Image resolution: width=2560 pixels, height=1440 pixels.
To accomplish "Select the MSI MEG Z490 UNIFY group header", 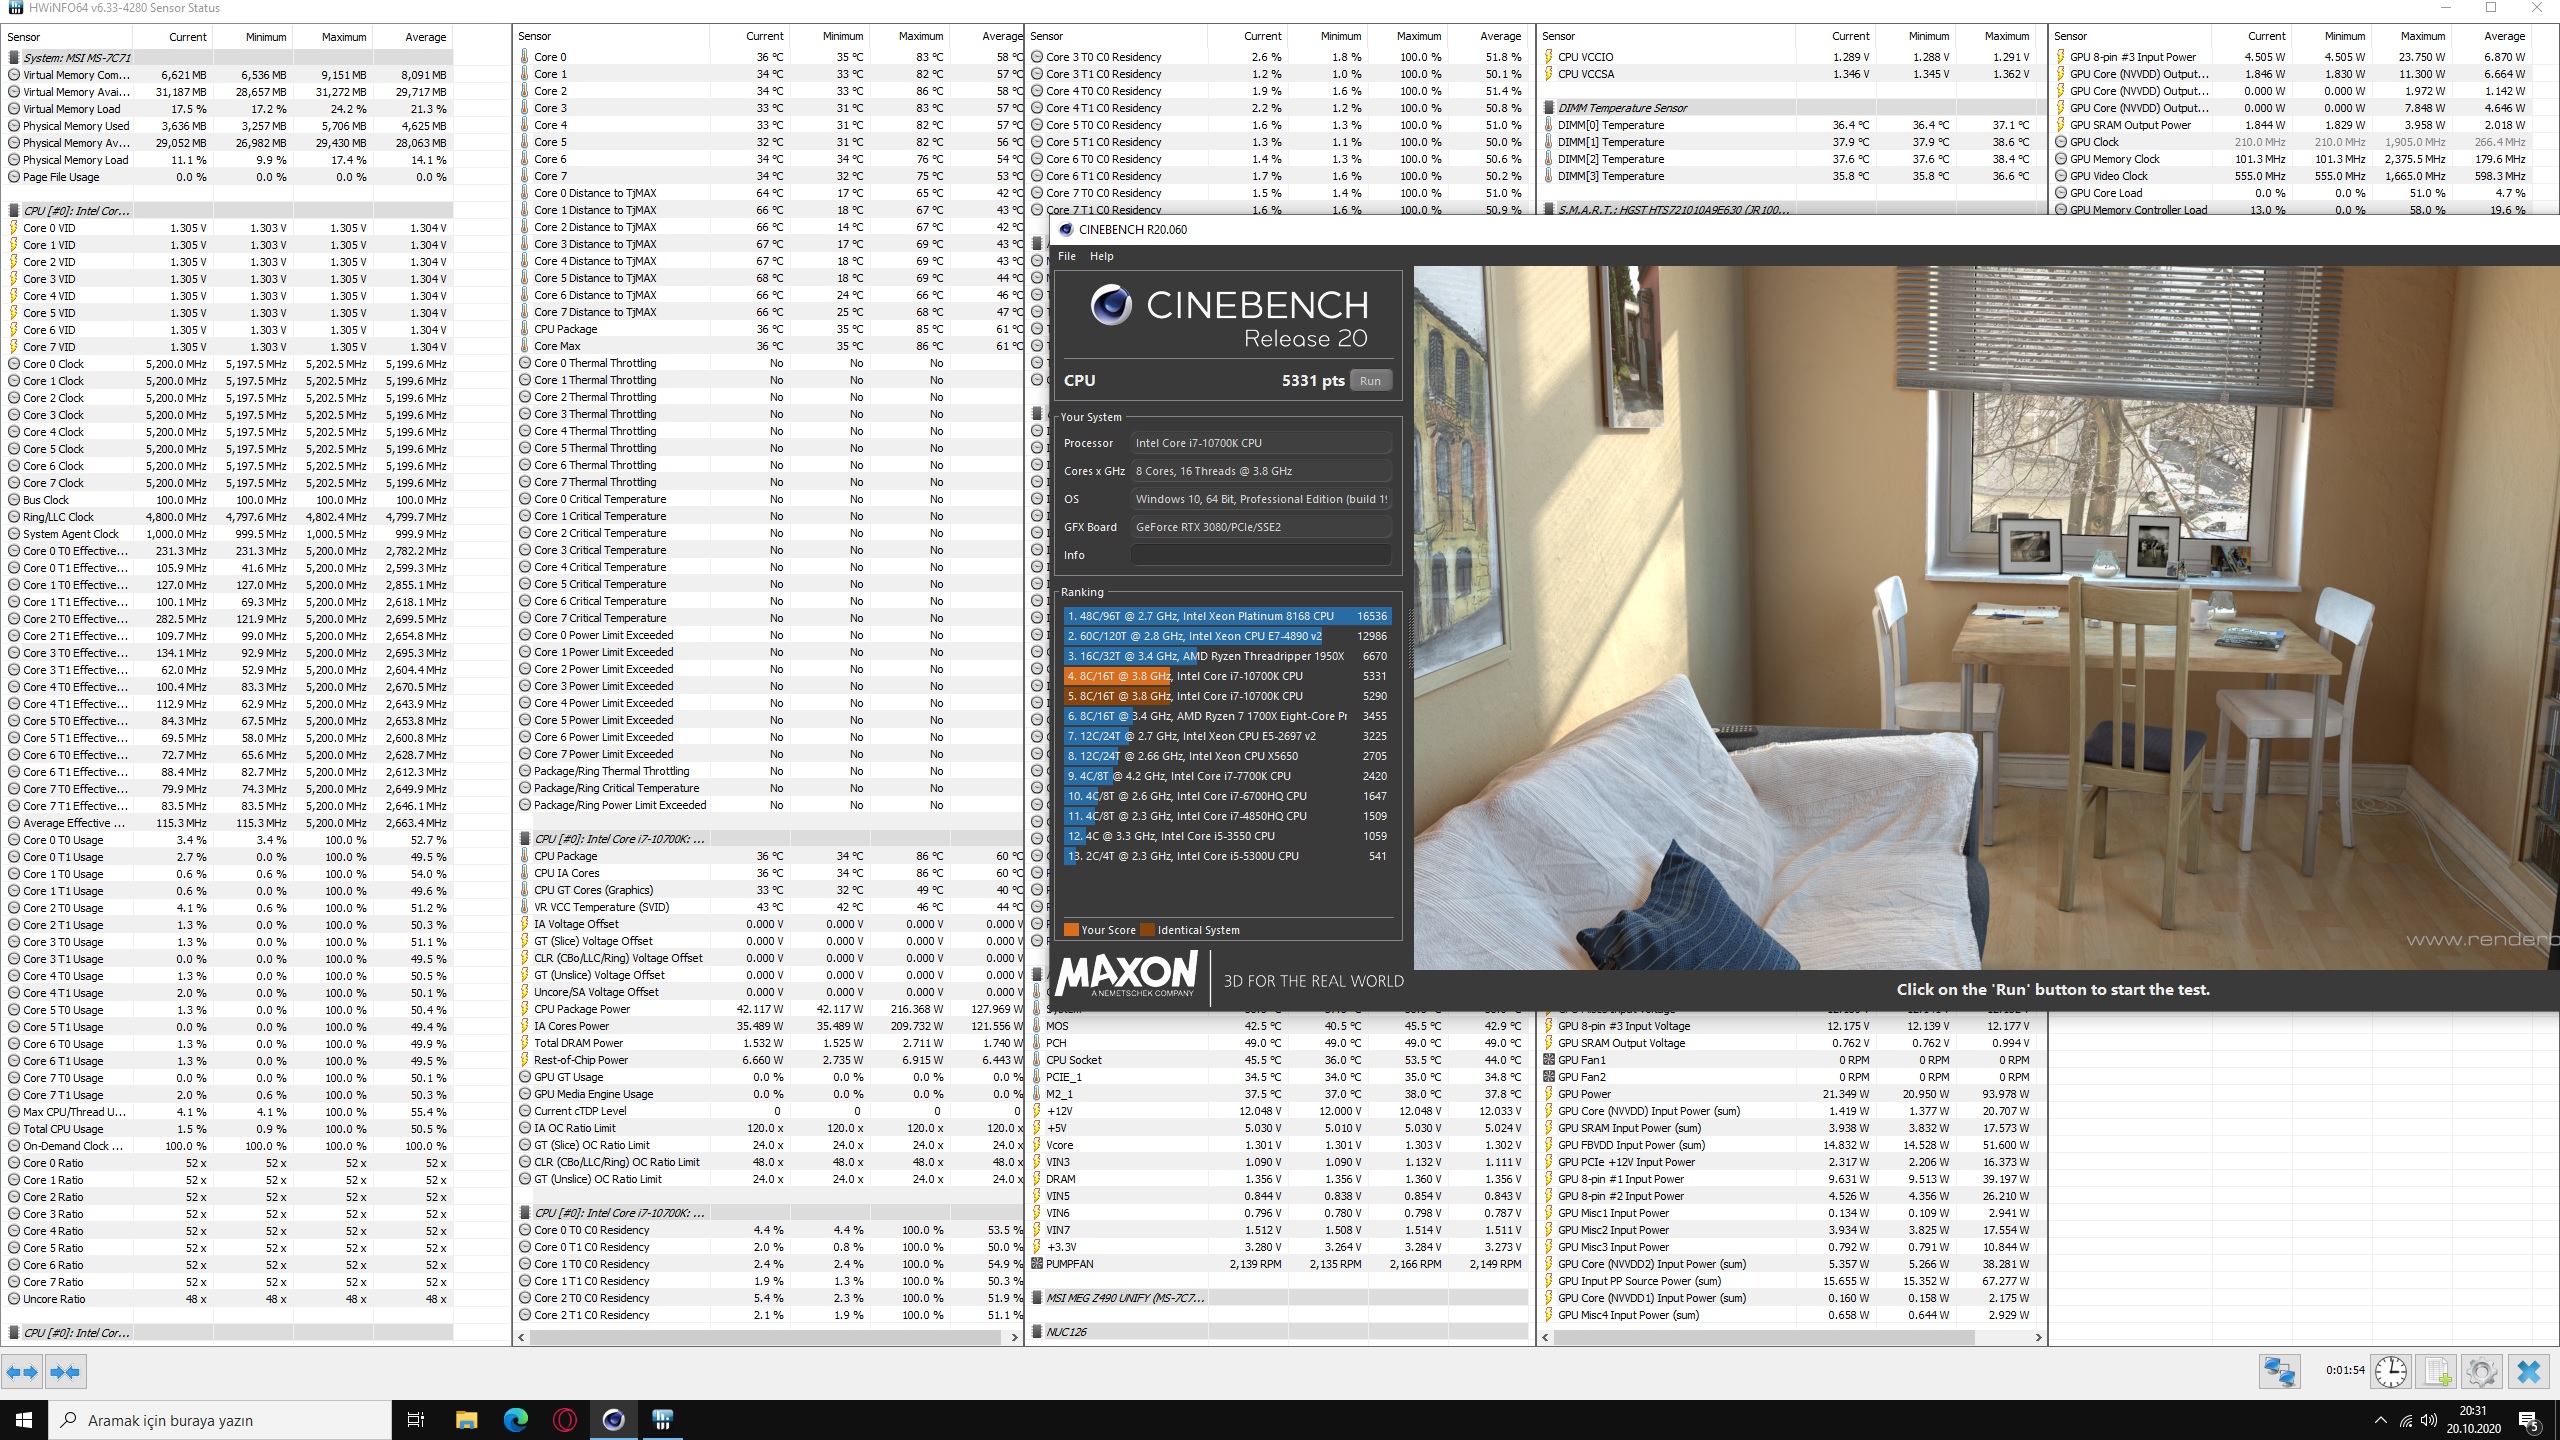I will click(1280, 1298).
